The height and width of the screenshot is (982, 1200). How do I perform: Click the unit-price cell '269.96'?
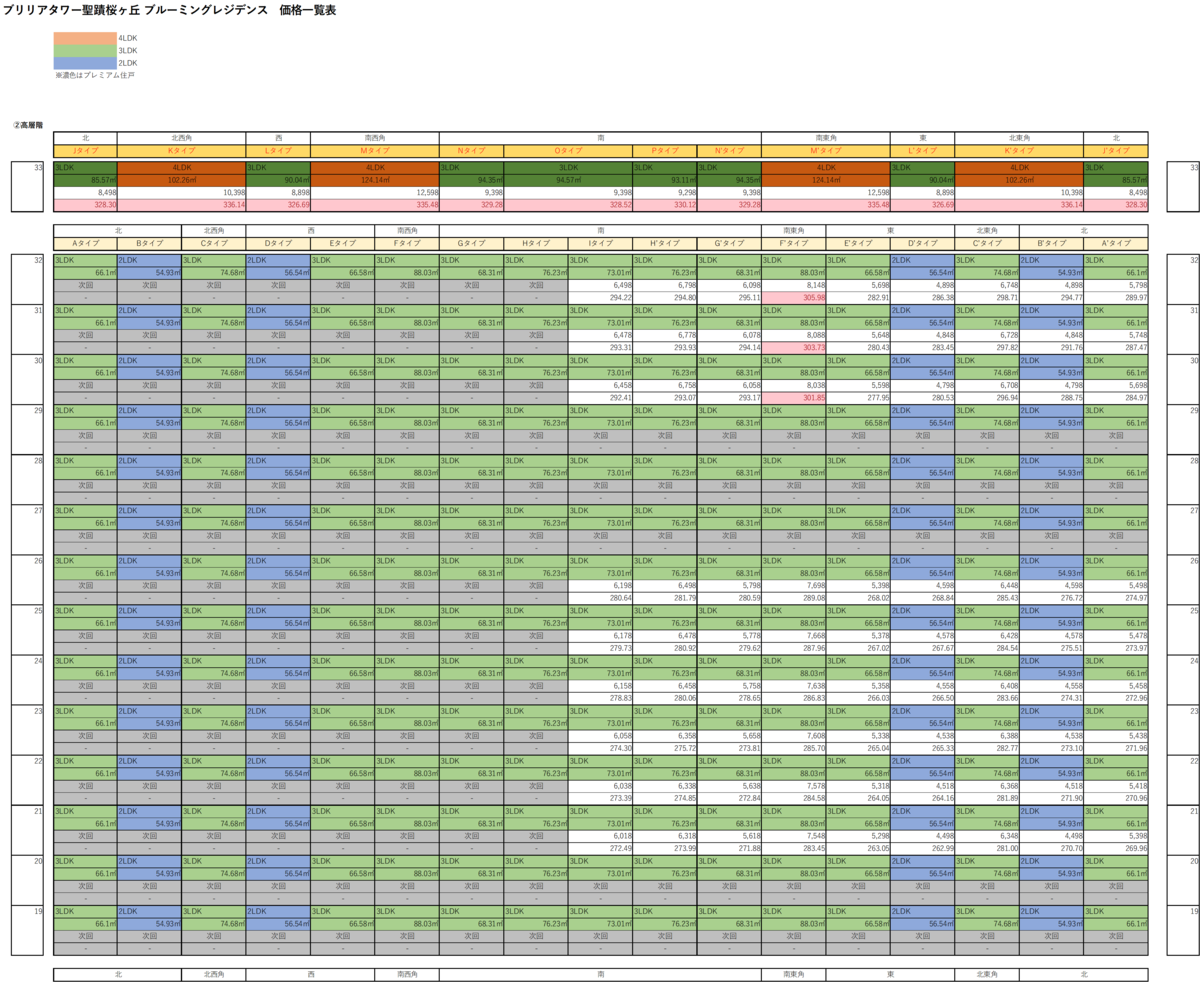pyautogui.click(x=1116, y=848)
